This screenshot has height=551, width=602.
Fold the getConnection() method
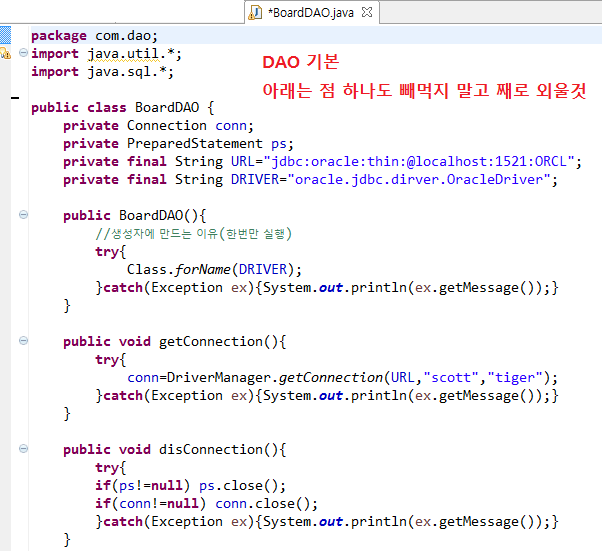23,342
